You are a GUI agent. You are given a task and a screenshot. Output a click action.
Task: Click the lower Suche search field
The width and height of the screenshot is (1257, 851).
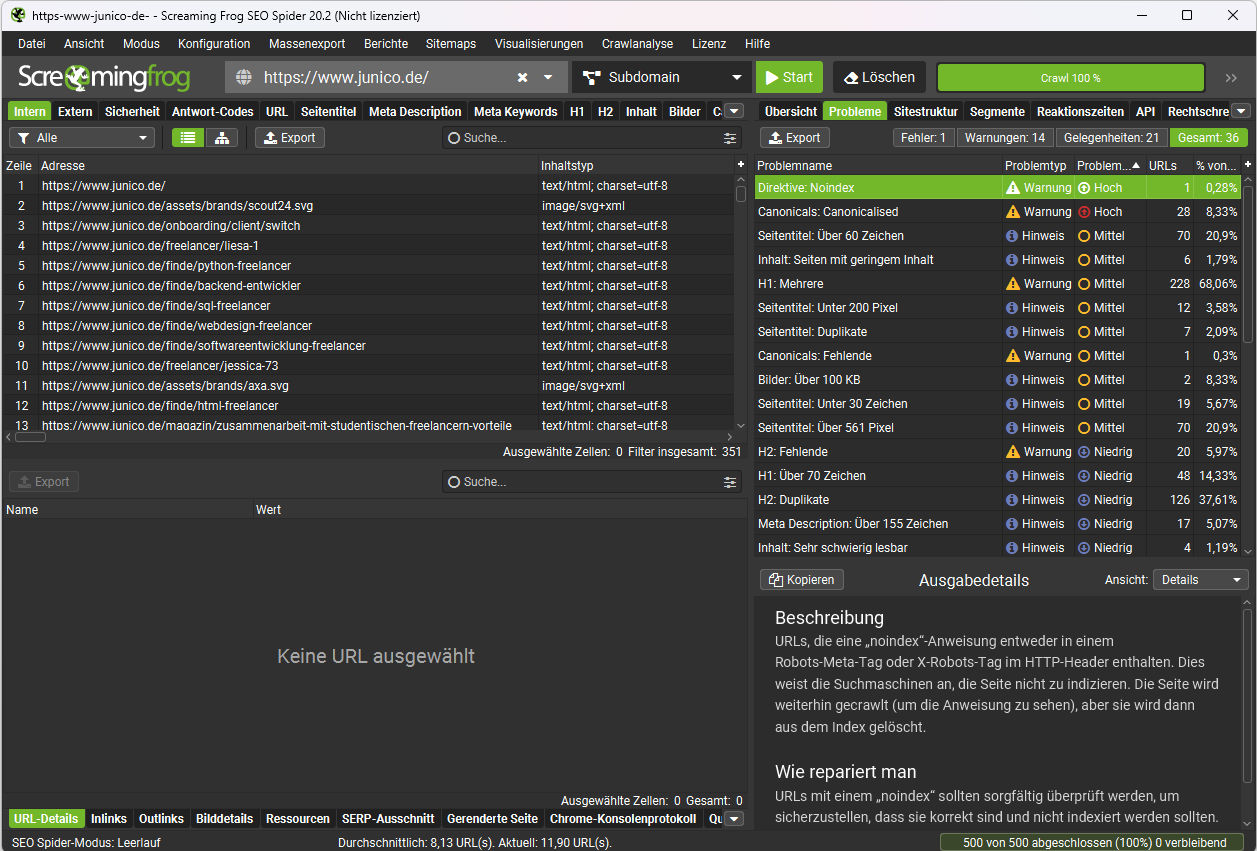click(580, 482)
